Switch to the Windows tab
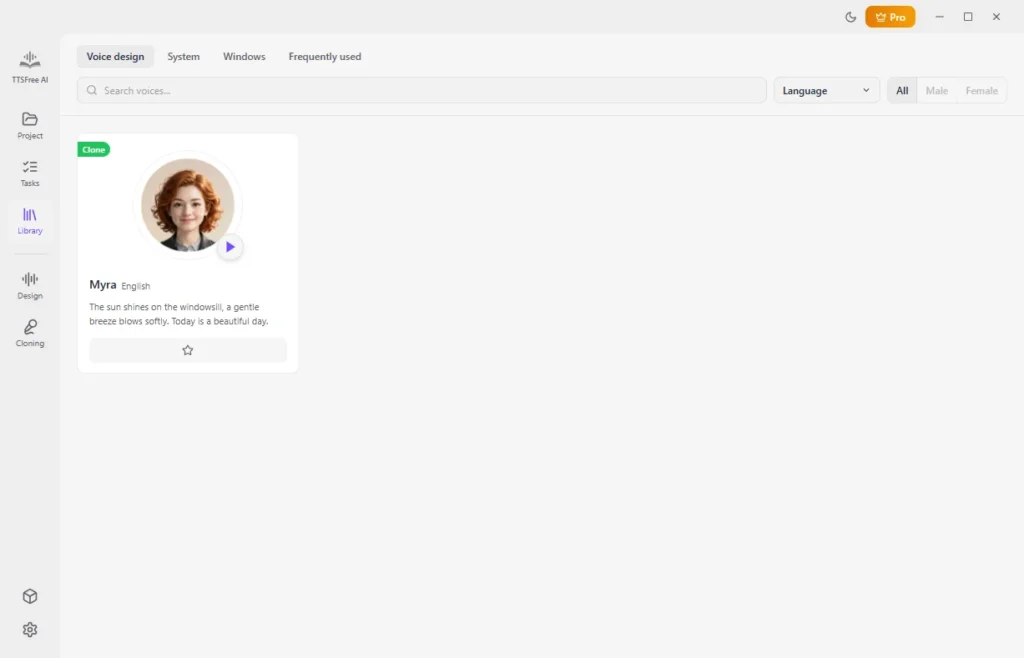The image size is (1024, 658). point(244,57)
